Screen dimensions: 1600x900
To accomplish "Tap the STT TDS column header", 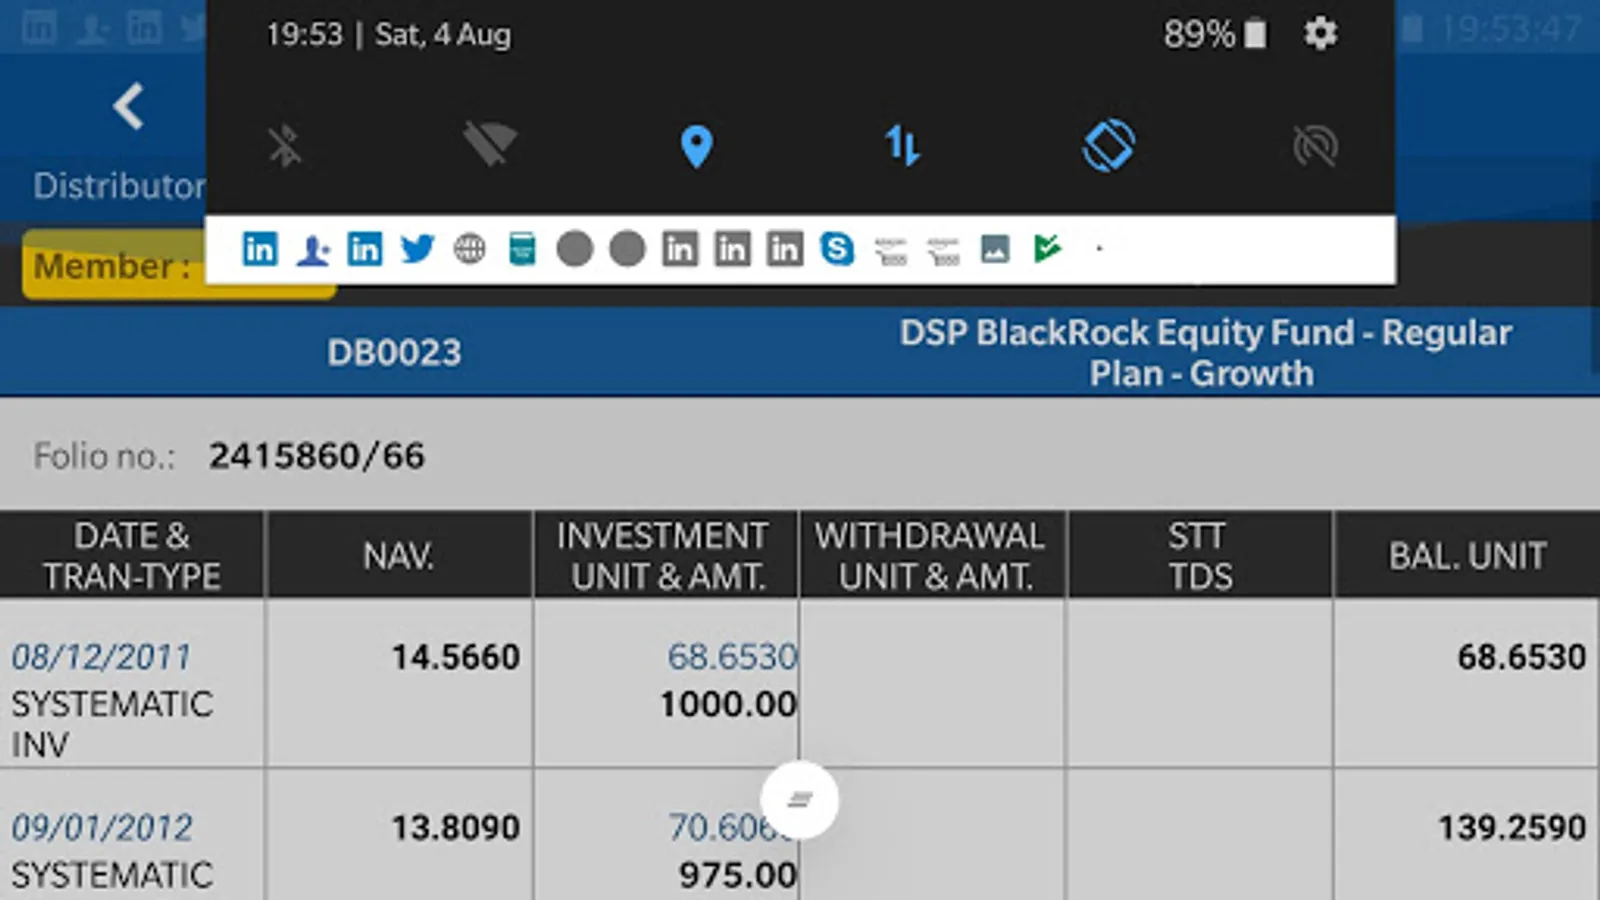I will (1199, 556).
